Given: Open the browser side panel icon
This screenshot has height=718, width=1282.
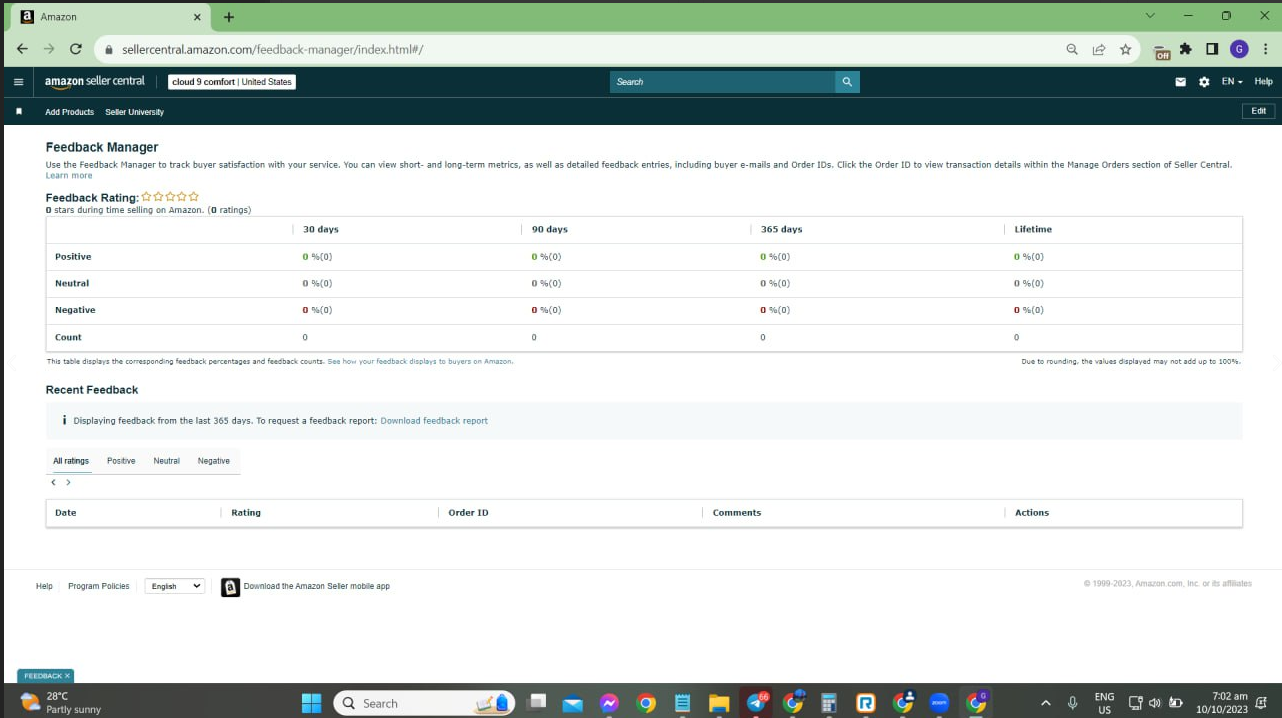Looking at the screenshot, I should (x=1212, y=49).
